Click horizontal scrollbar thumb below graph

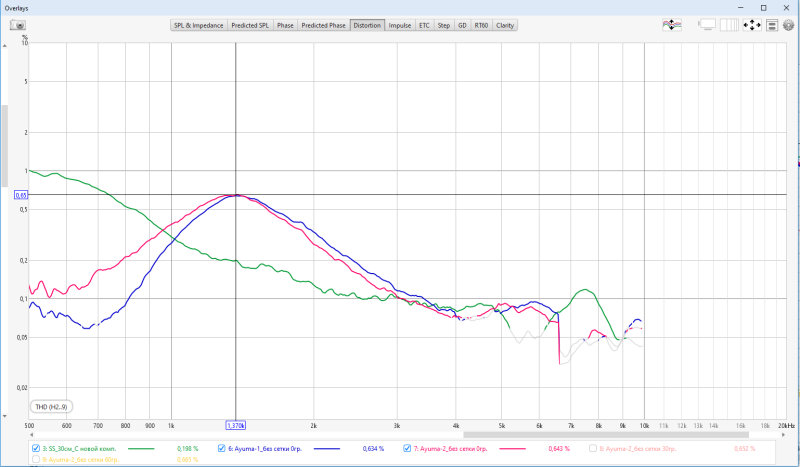606,435
